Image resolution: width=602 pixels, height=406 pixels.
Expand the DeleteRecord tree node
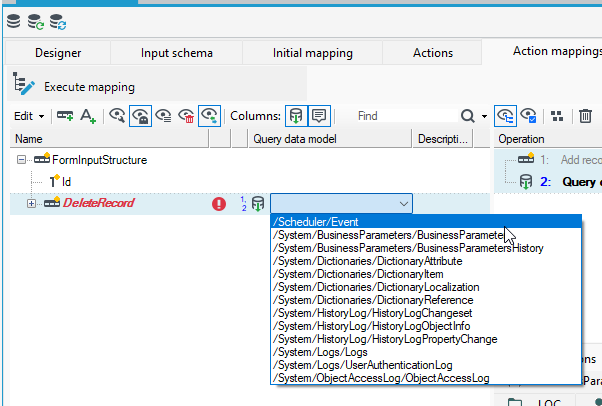tap(31, 204)
